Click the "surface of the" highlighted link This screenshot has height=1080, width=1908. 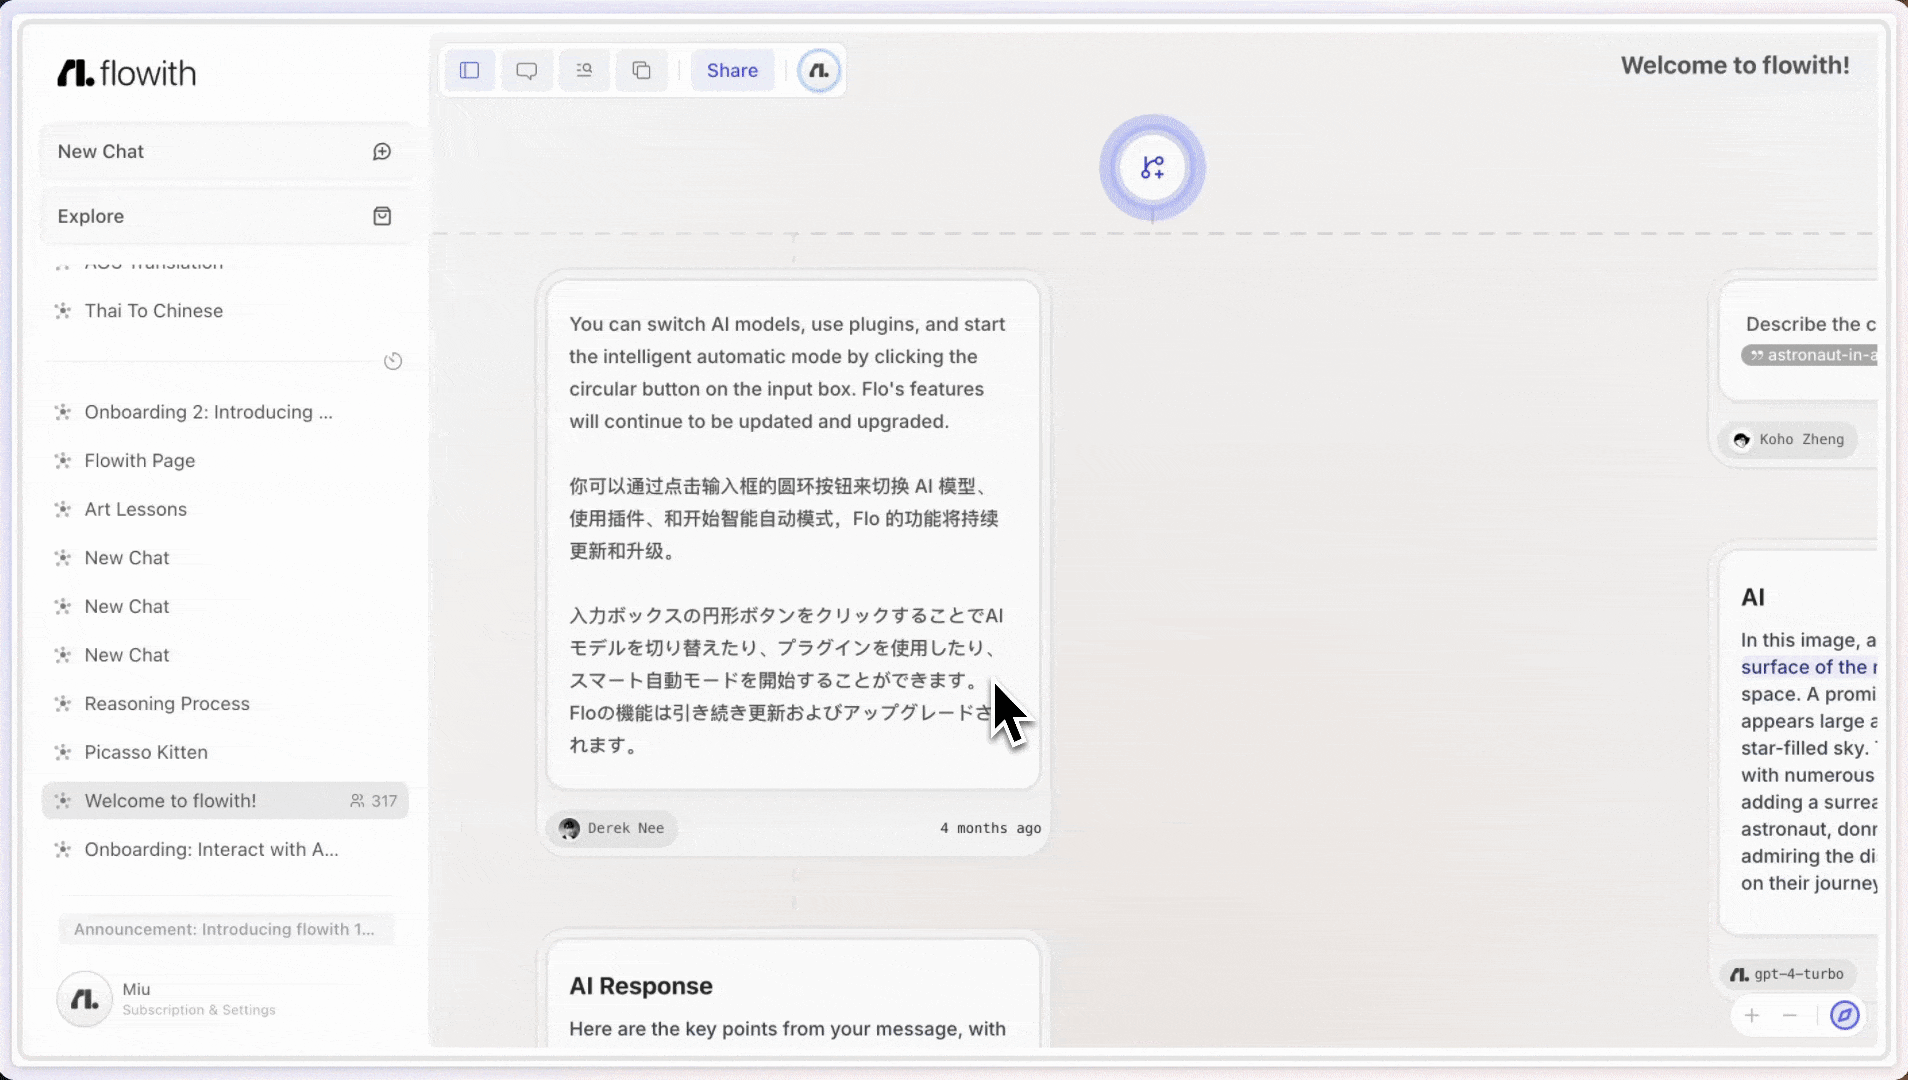[1808, 667]
